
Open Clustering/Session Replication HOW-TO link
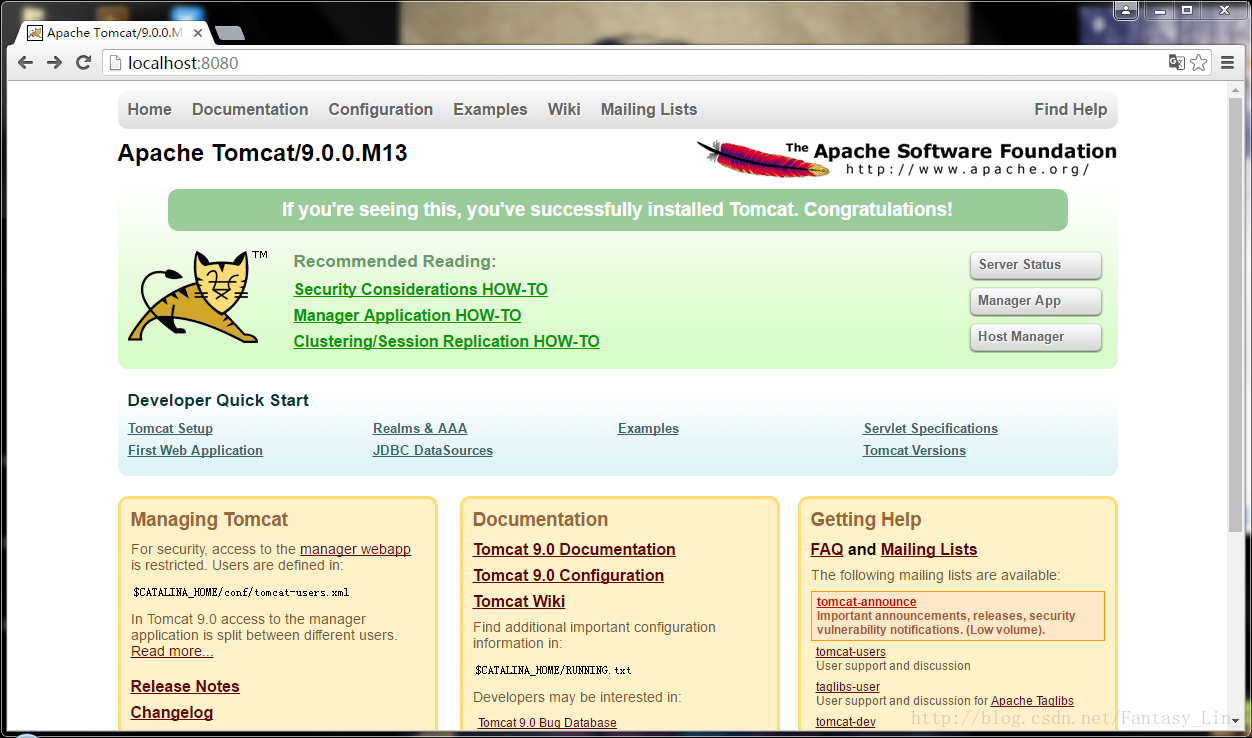tap(447, 341)
